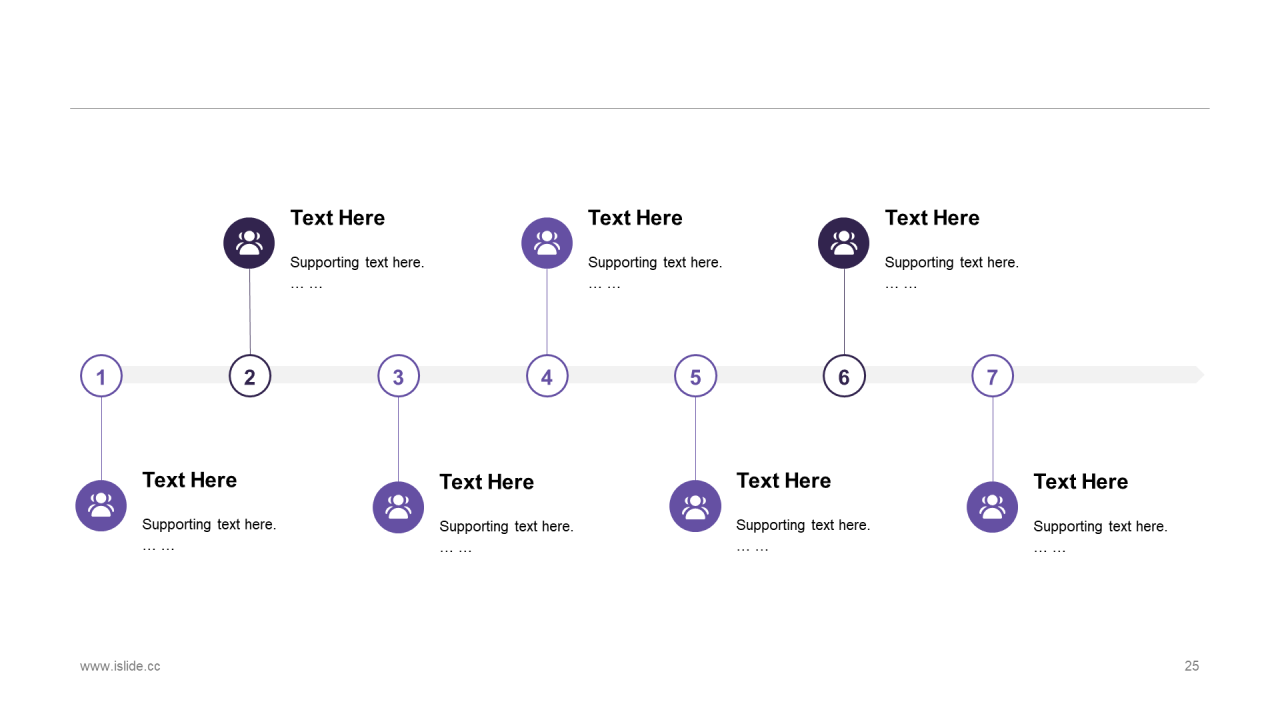
Task: Click the people icon above marker 6
Action: pos(844,243)
